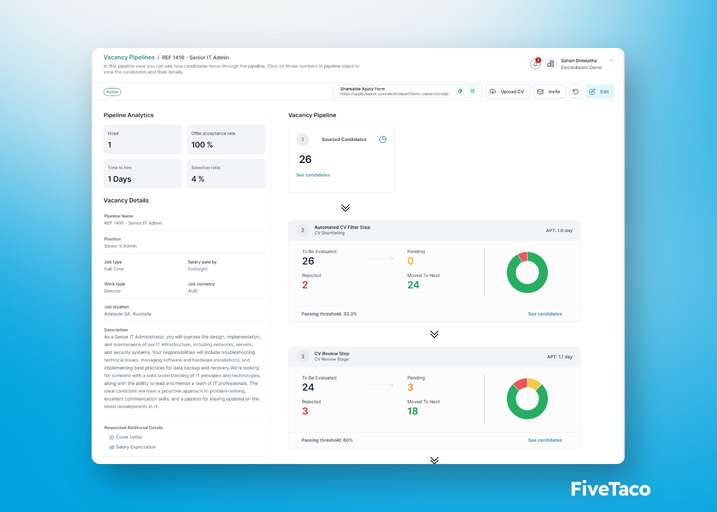Click See candidates in CV Review Step

[545, 440]
